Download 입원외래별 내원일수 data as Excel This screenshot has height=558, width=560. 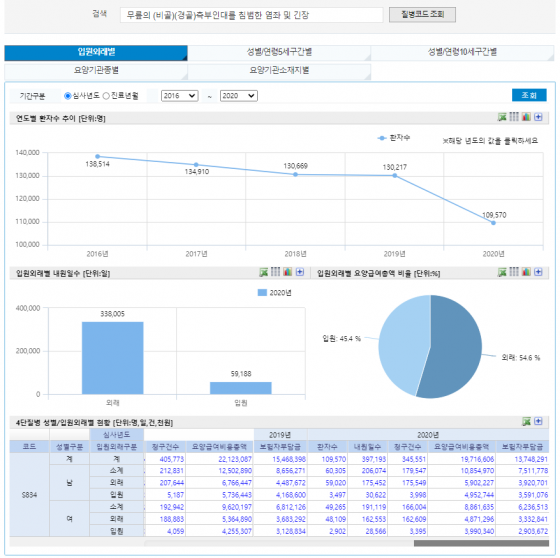click(264, 272)
